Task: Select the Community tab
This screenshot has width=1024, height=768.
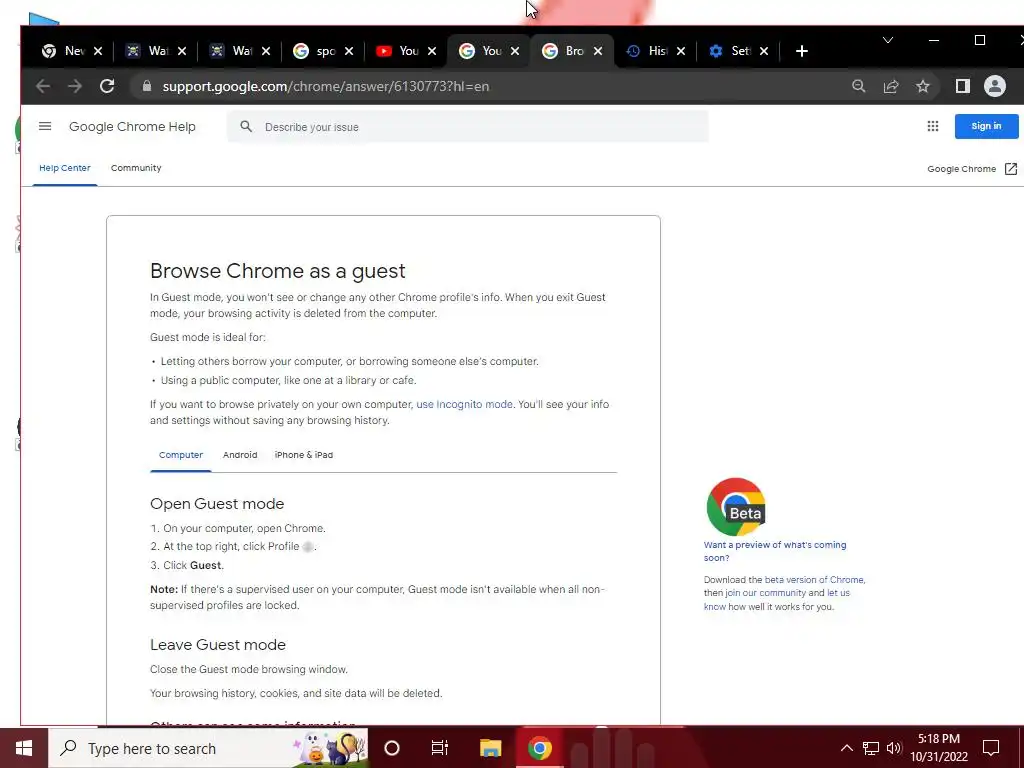Action: tap(136, 168)
